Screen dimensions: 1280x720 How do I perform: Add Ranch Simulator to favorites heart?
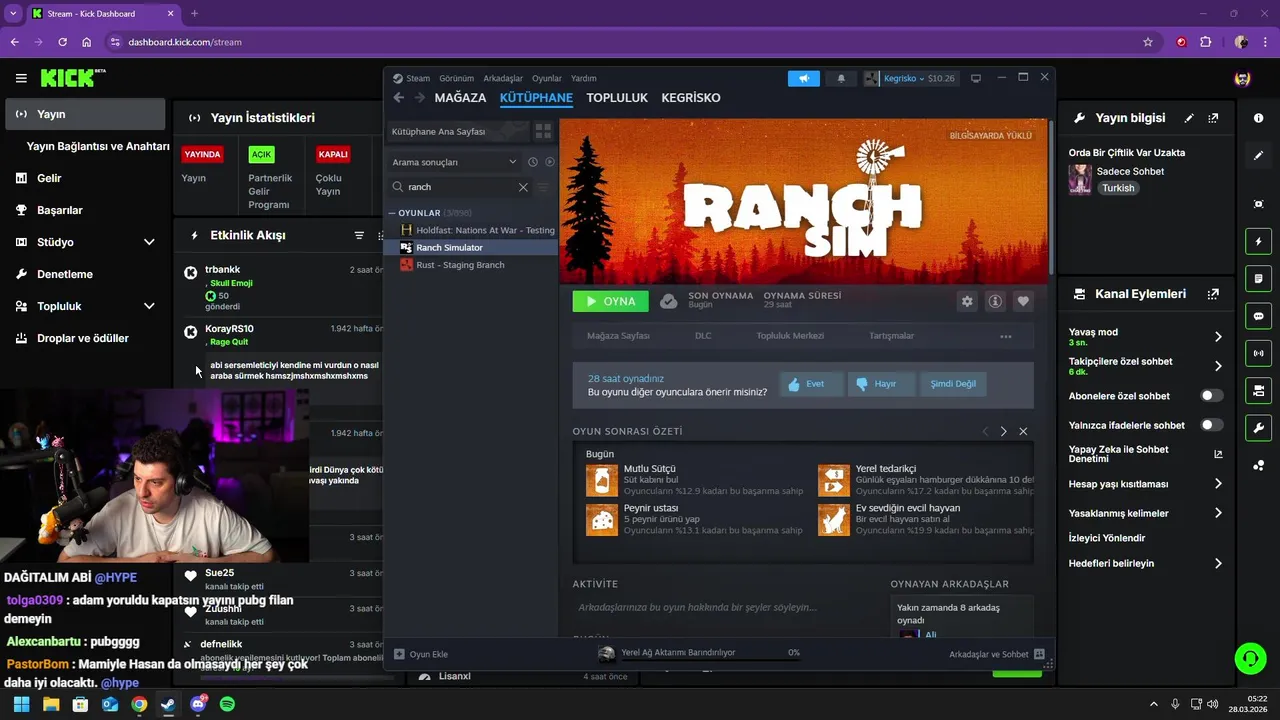tap(1023, 301)
